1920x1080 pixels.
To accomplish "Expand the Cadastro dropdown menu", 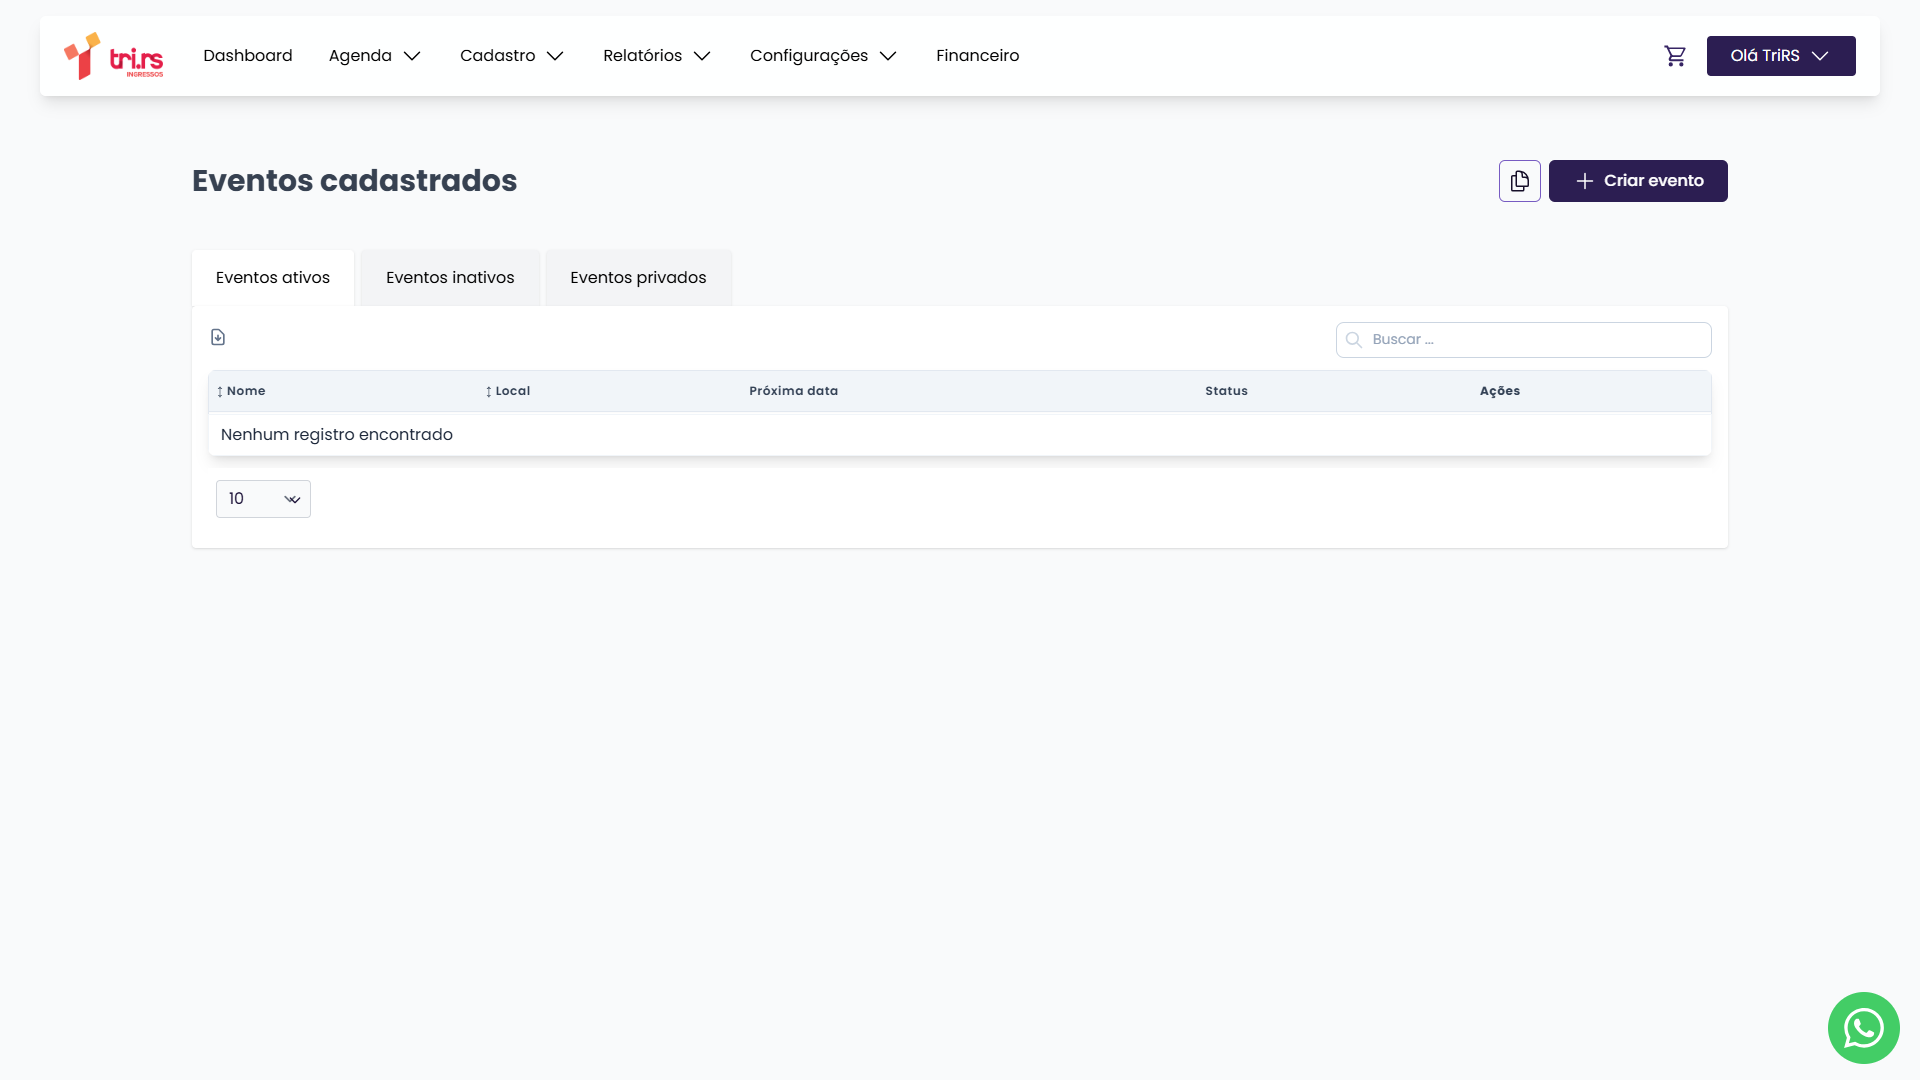I will [x=512, y=56].
